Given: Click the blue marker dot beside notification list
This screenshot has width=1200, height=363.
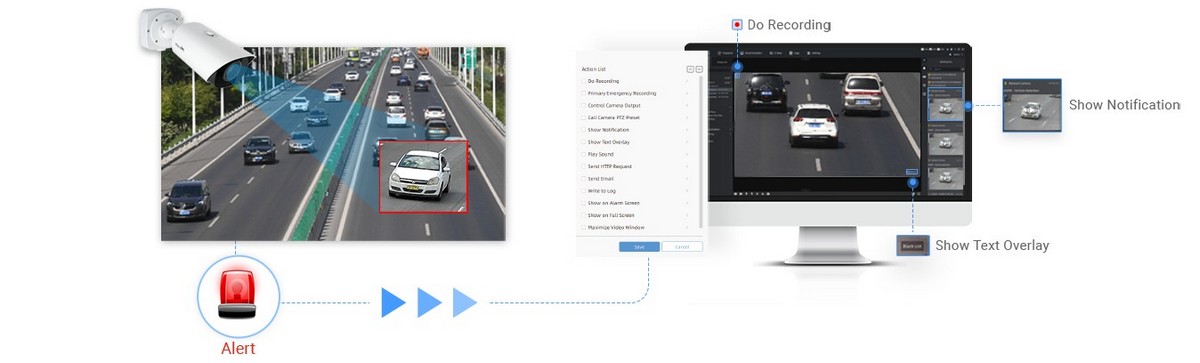Looking at the screenshot, I should point(968,106).
